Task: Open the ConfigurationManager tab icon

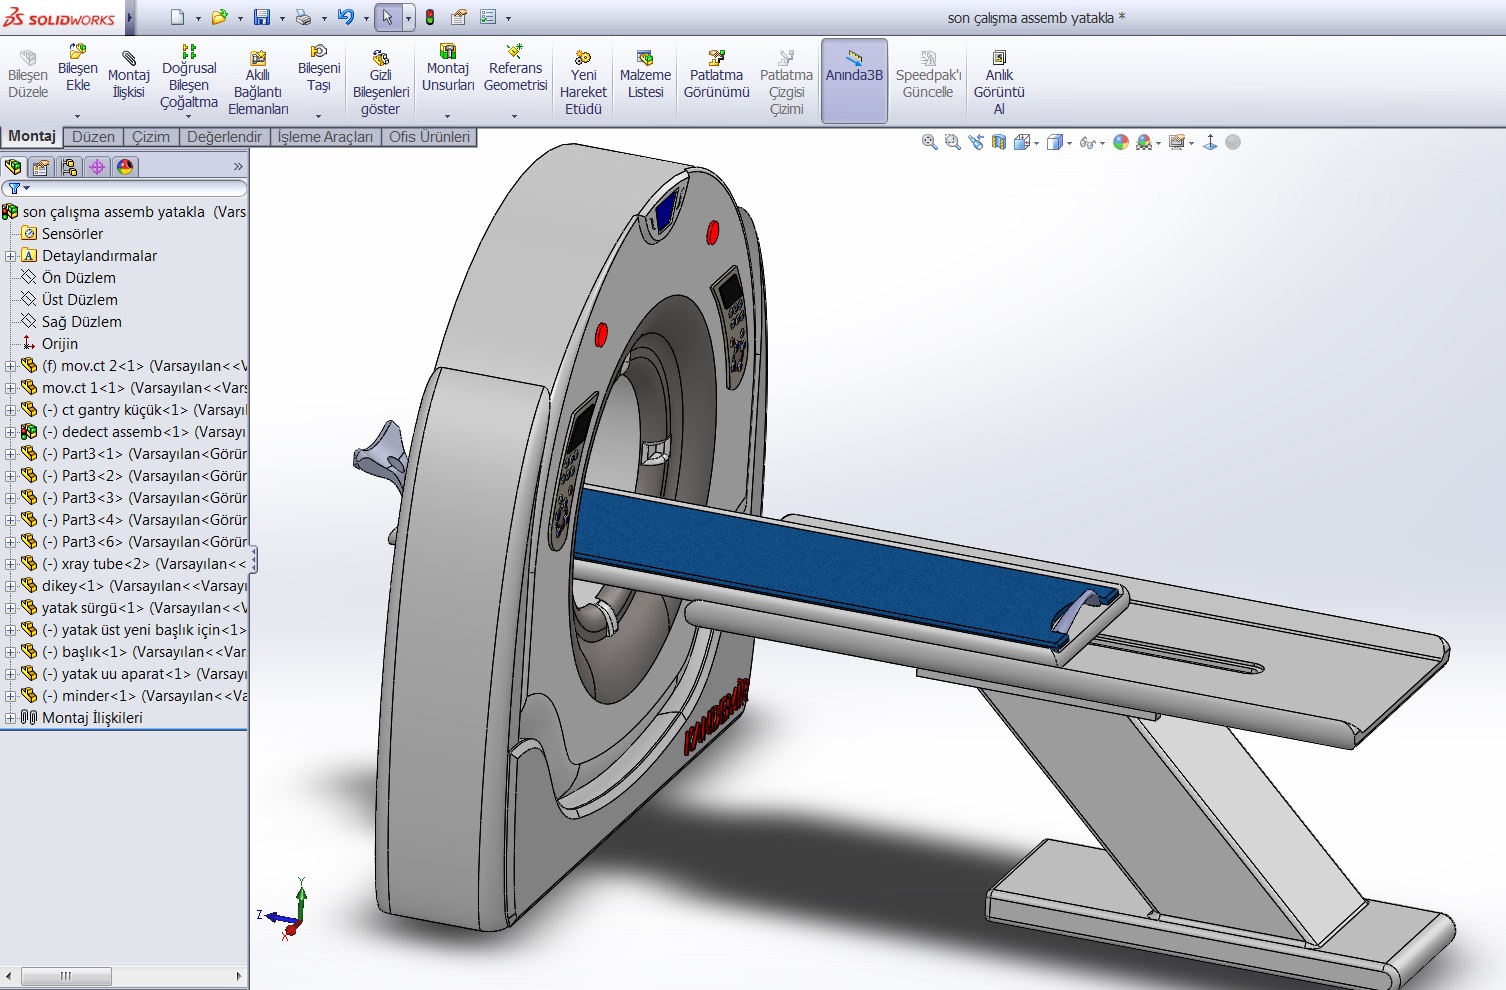Action: pyautogui.click(x=69, y=167)
